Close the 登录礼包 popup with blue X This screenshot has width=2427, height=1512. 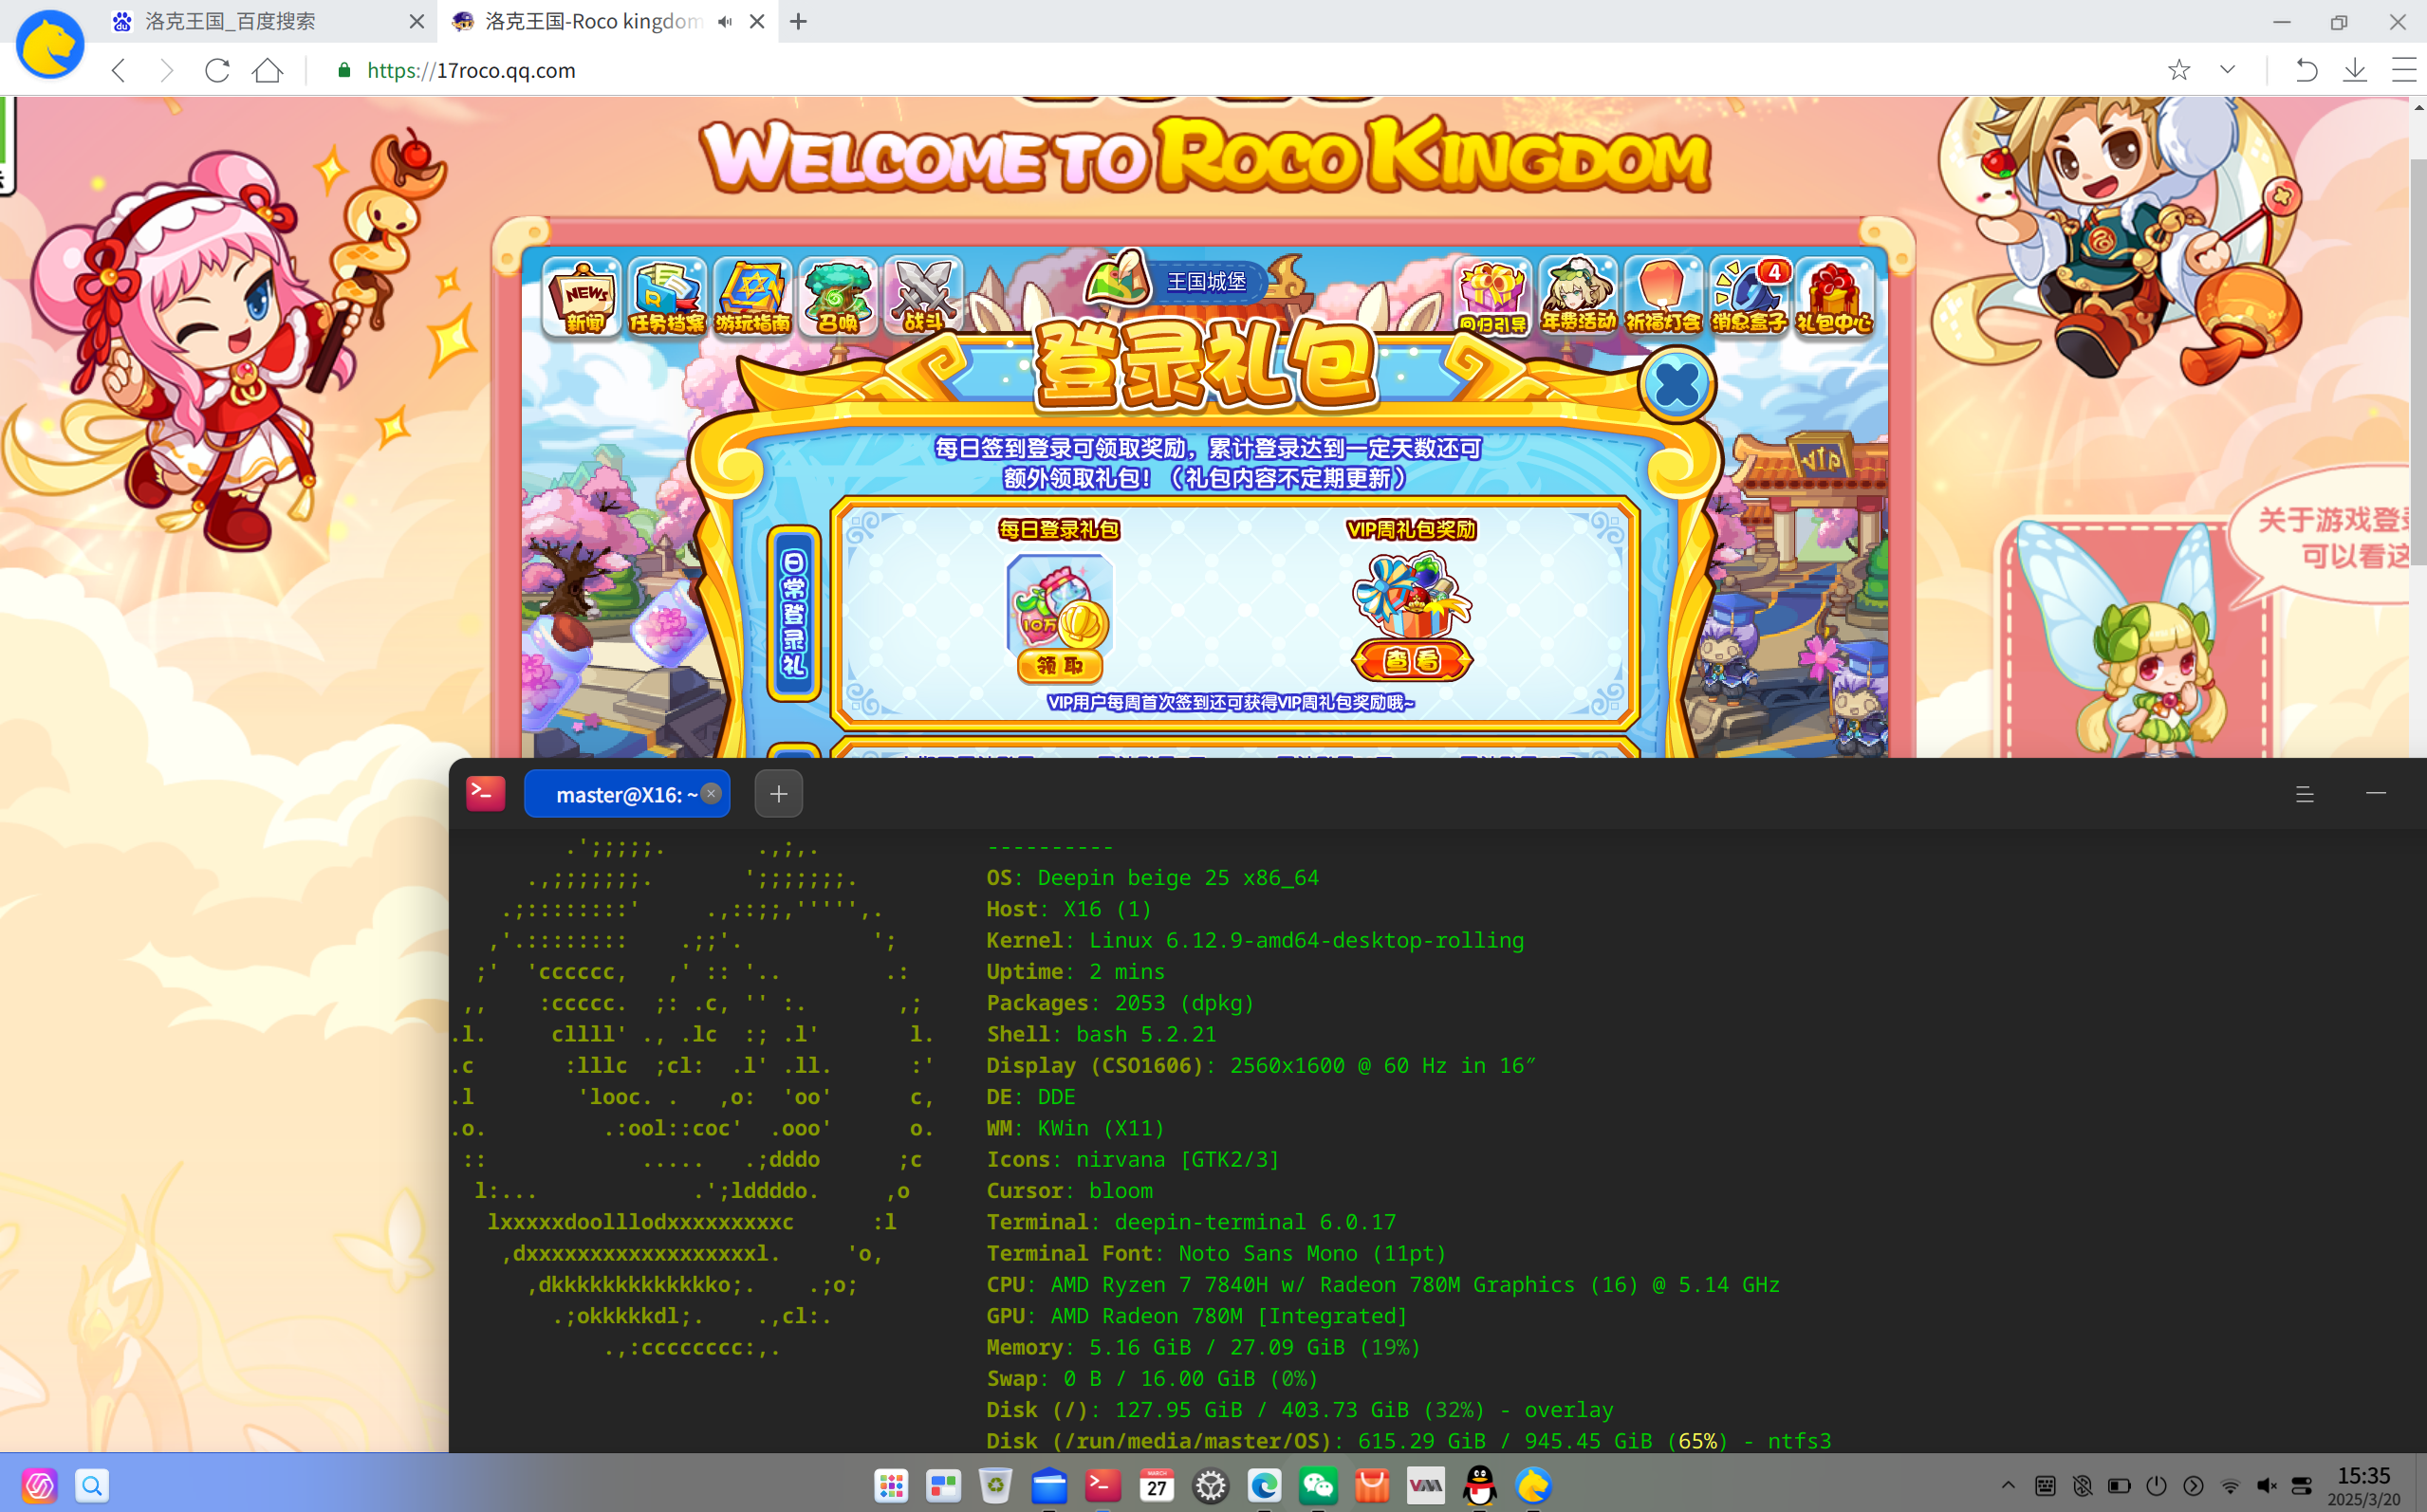pos(1677,385)
